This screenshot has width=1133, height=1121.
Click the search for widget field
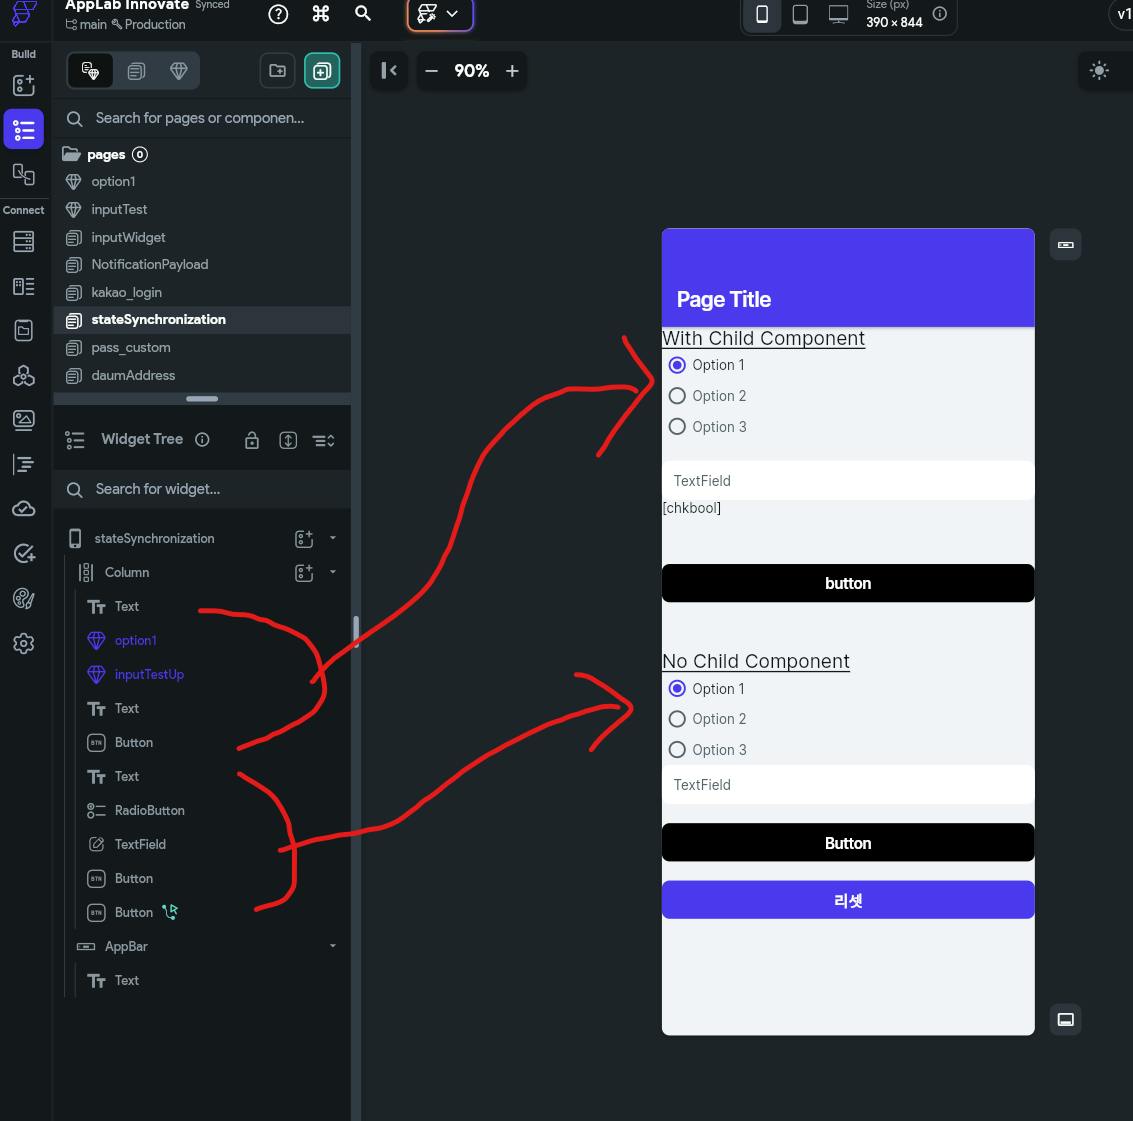pos(202,489)
